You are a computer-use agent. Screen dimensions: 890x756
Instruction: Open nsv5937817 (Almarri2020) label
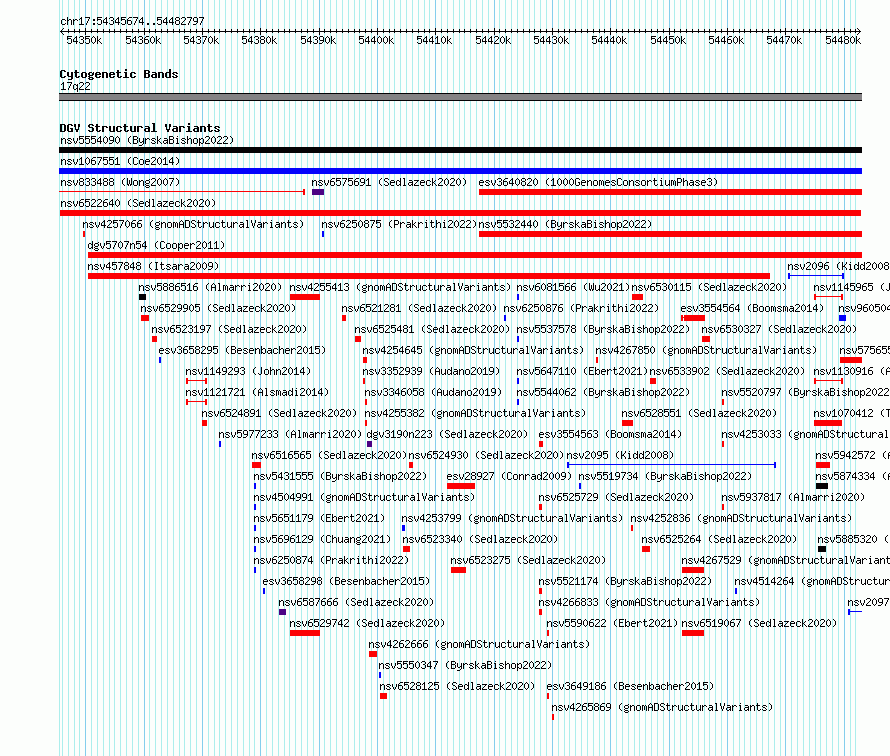pos(793,497)
